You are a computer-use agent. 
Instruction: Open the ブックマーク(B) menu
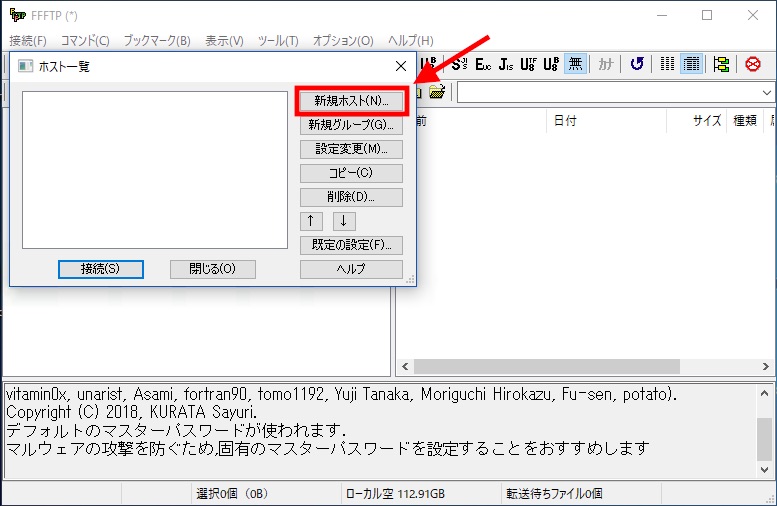157,41
